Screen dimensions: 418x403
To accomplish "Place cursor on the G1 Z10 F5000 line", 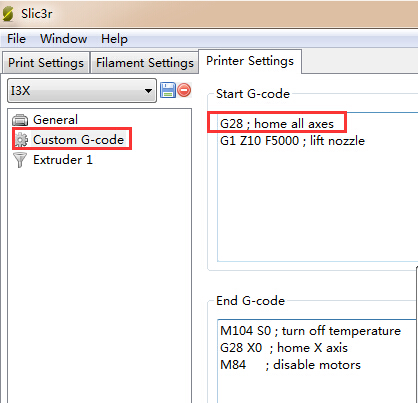I will click(292, 141).
